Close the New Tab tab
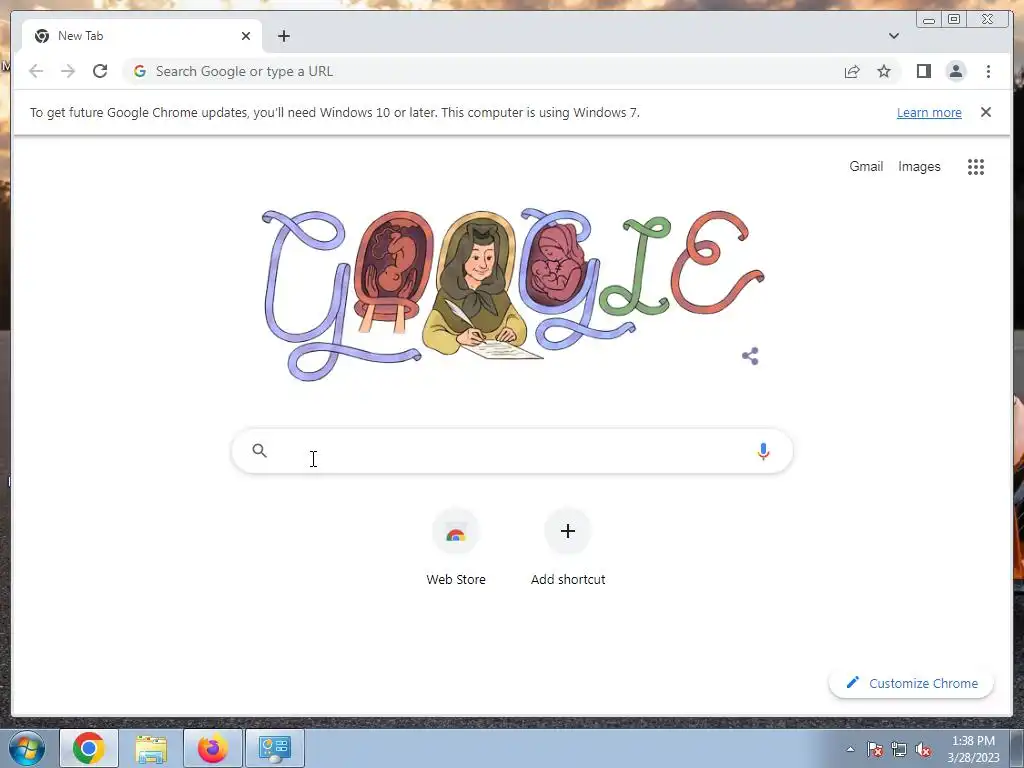 pyautogui.click(x=246, y=36)
